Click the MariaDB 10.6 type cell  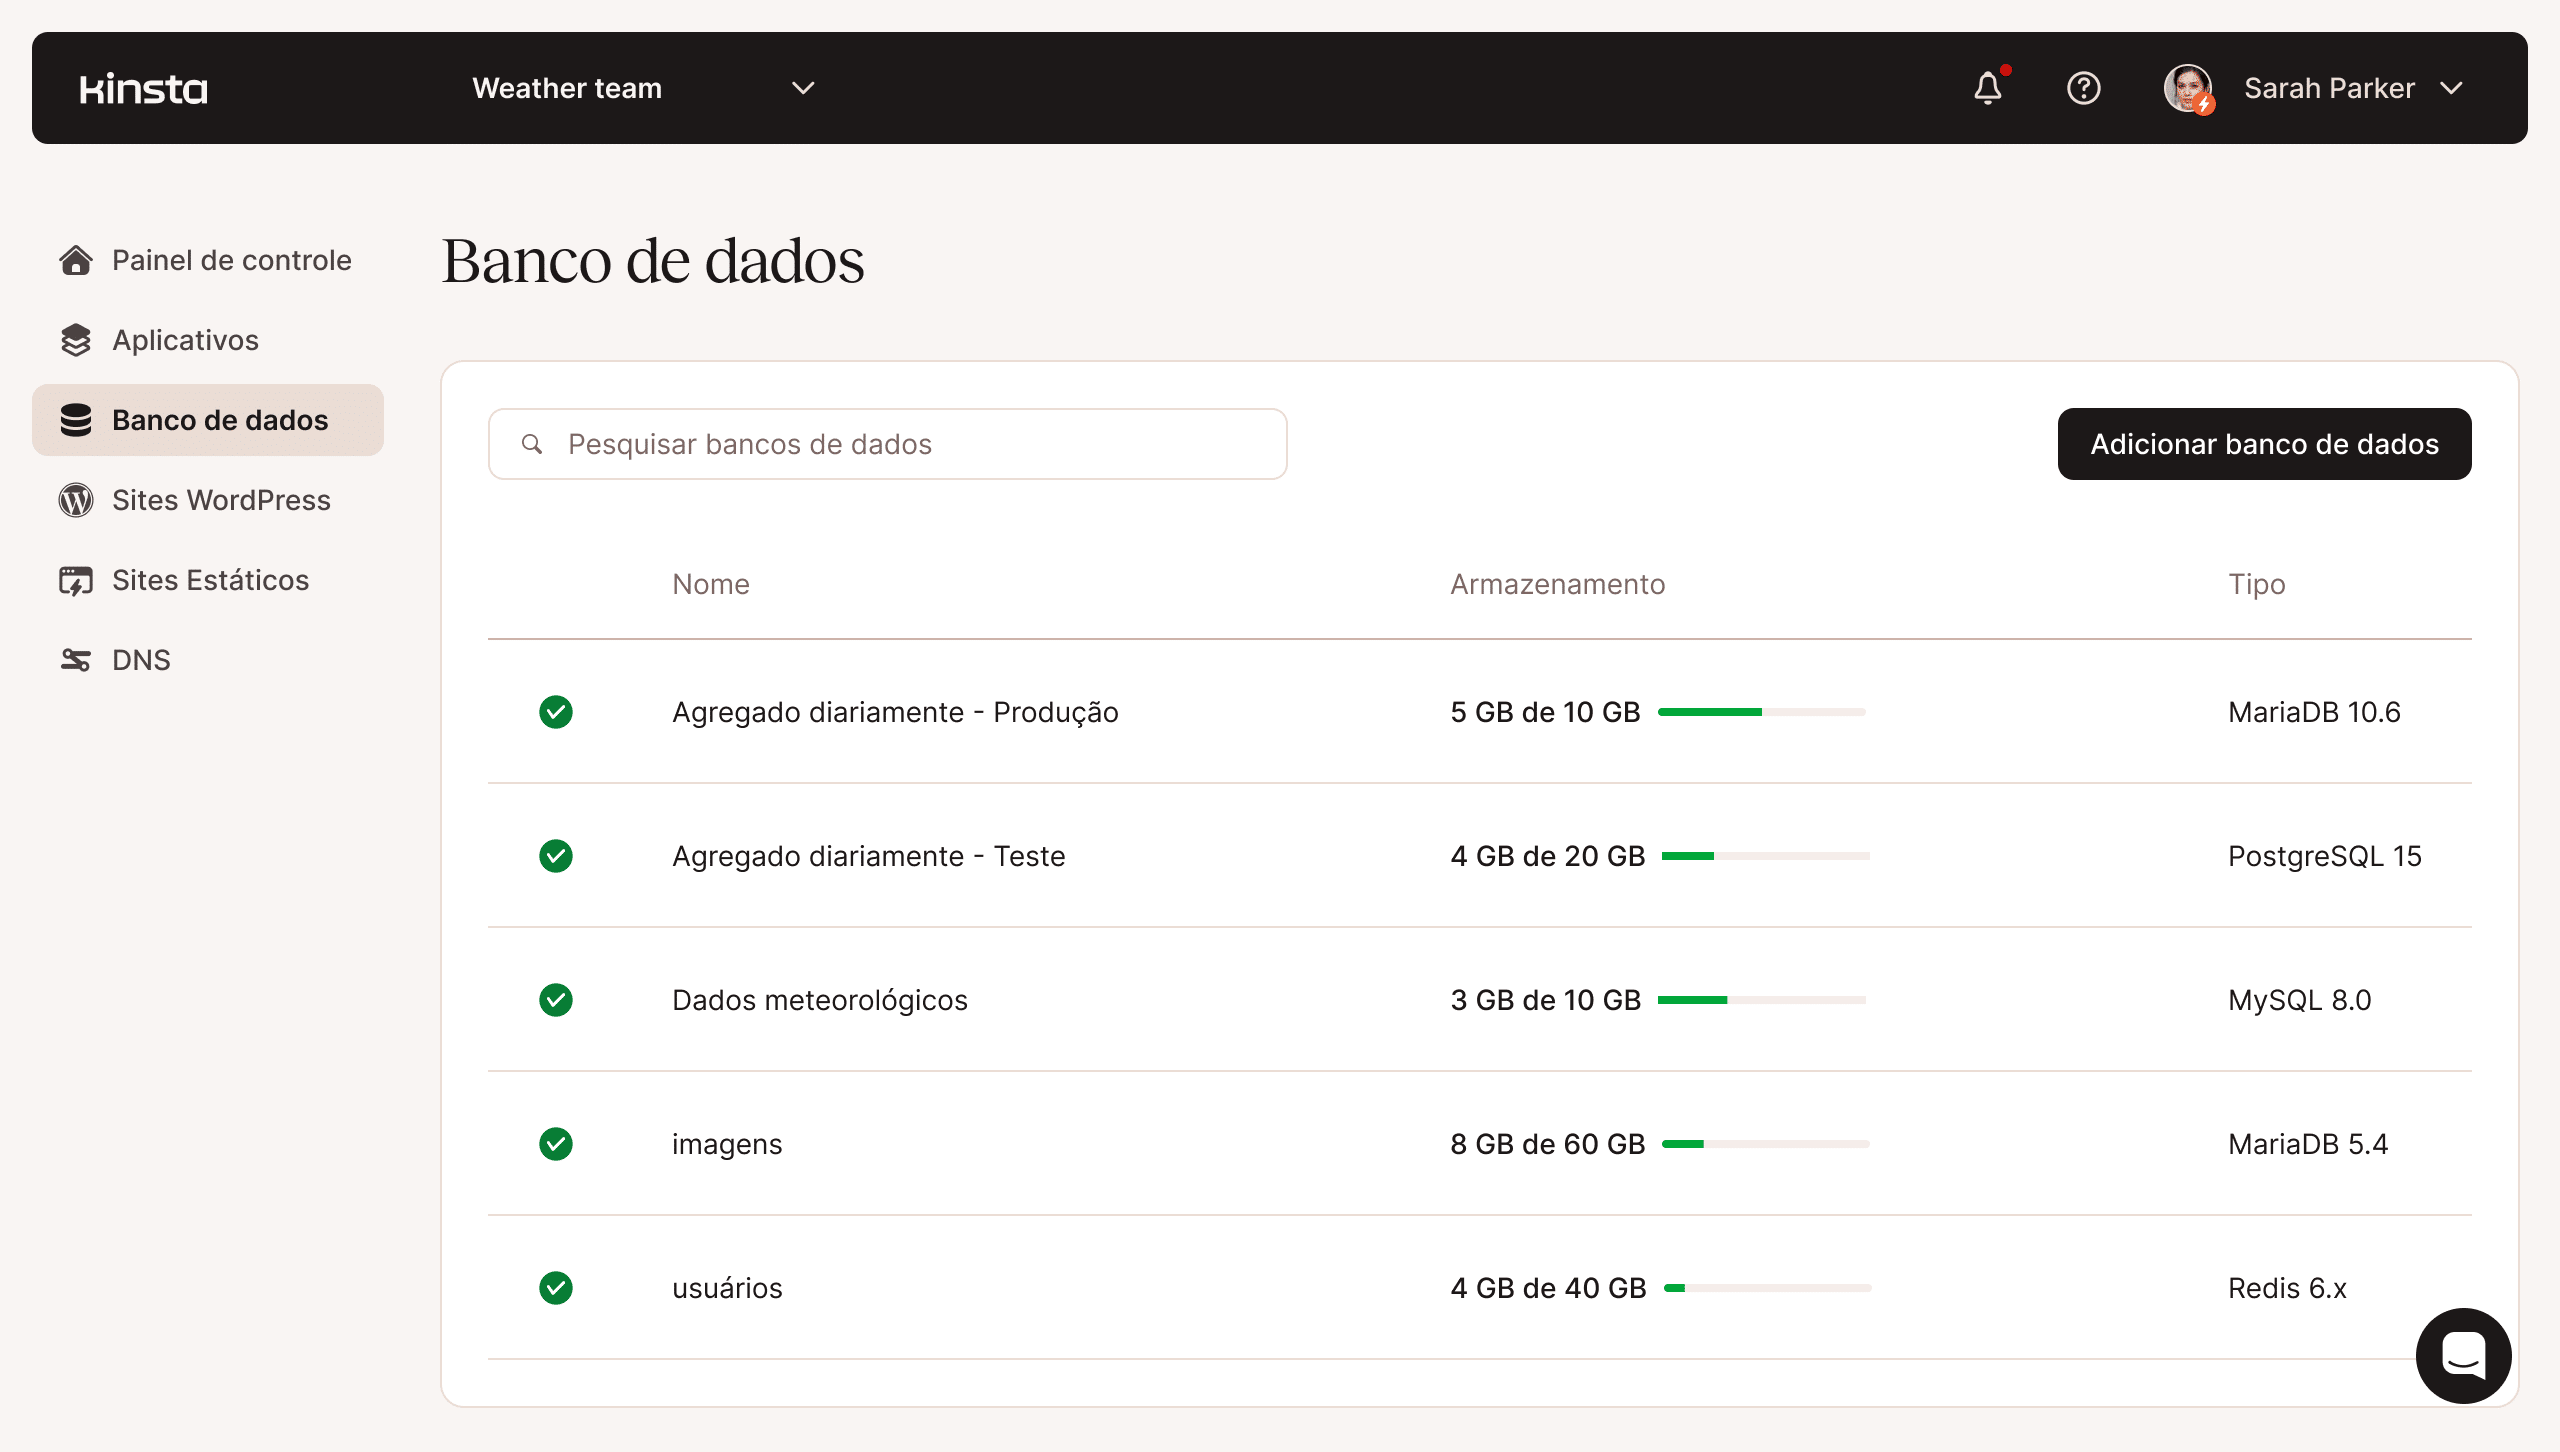coord(2314,712)
